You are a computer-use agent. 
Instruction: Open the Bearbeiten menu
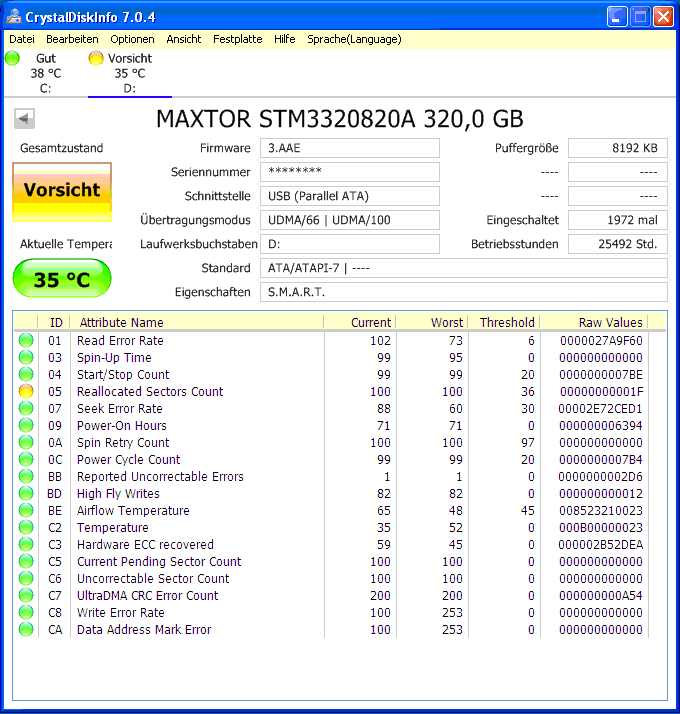coord(72,39)
